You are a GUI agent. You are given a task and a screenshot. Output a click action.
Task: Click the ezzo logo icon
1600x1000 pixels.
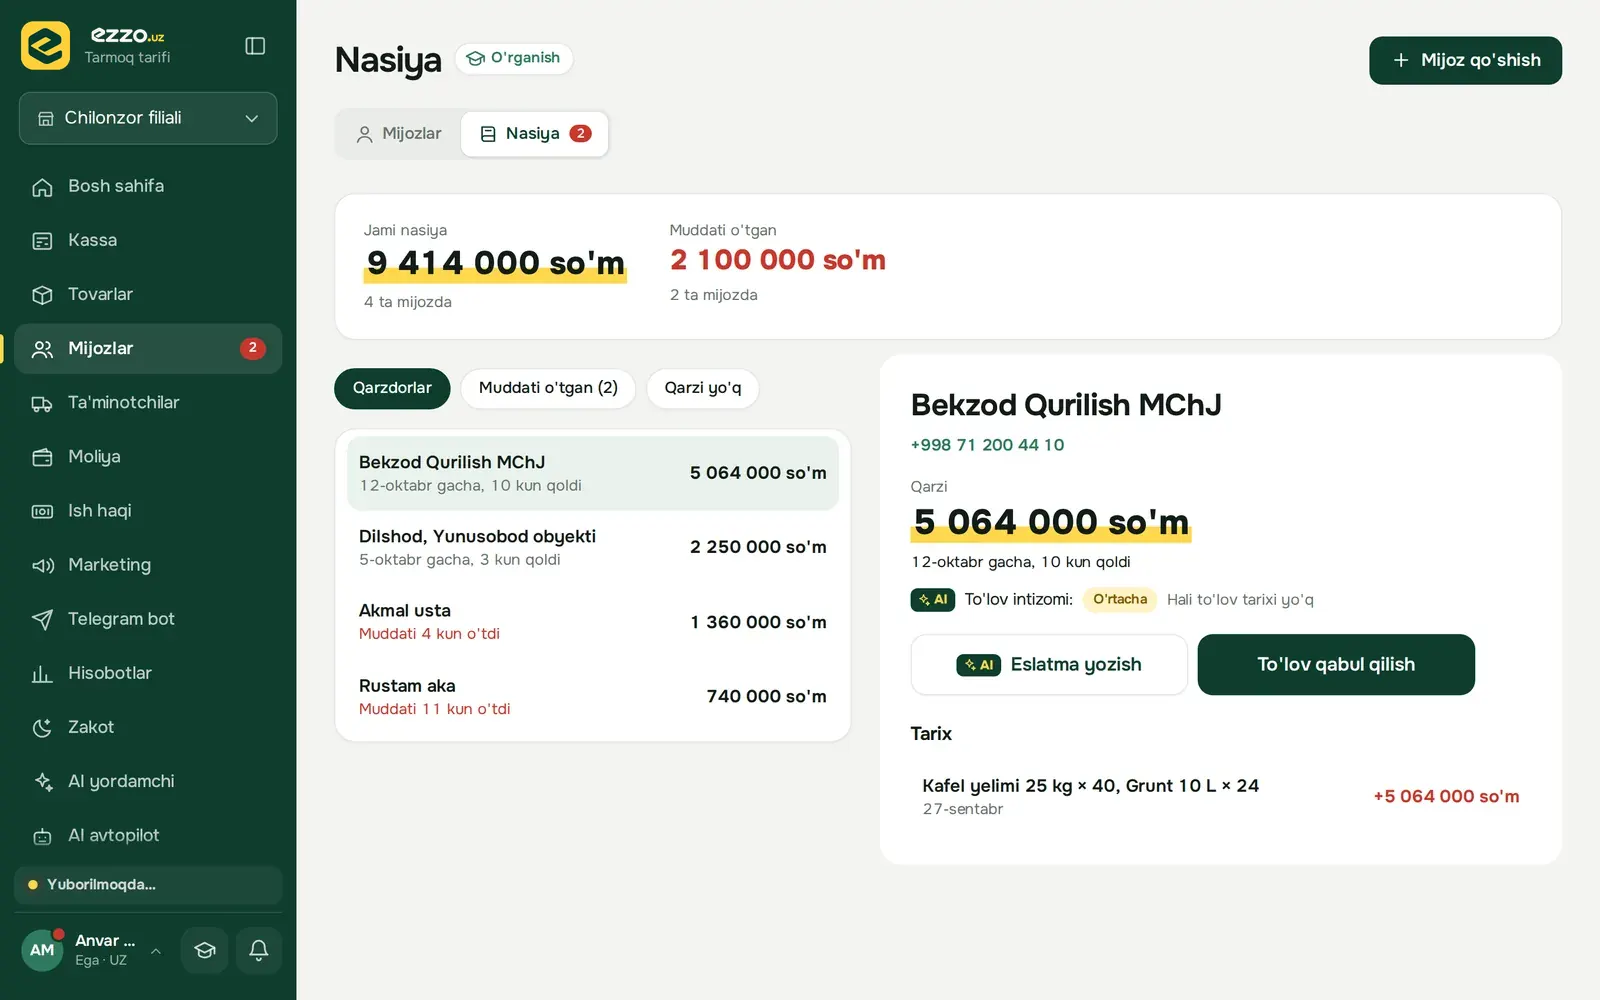[x=45, y=45]
